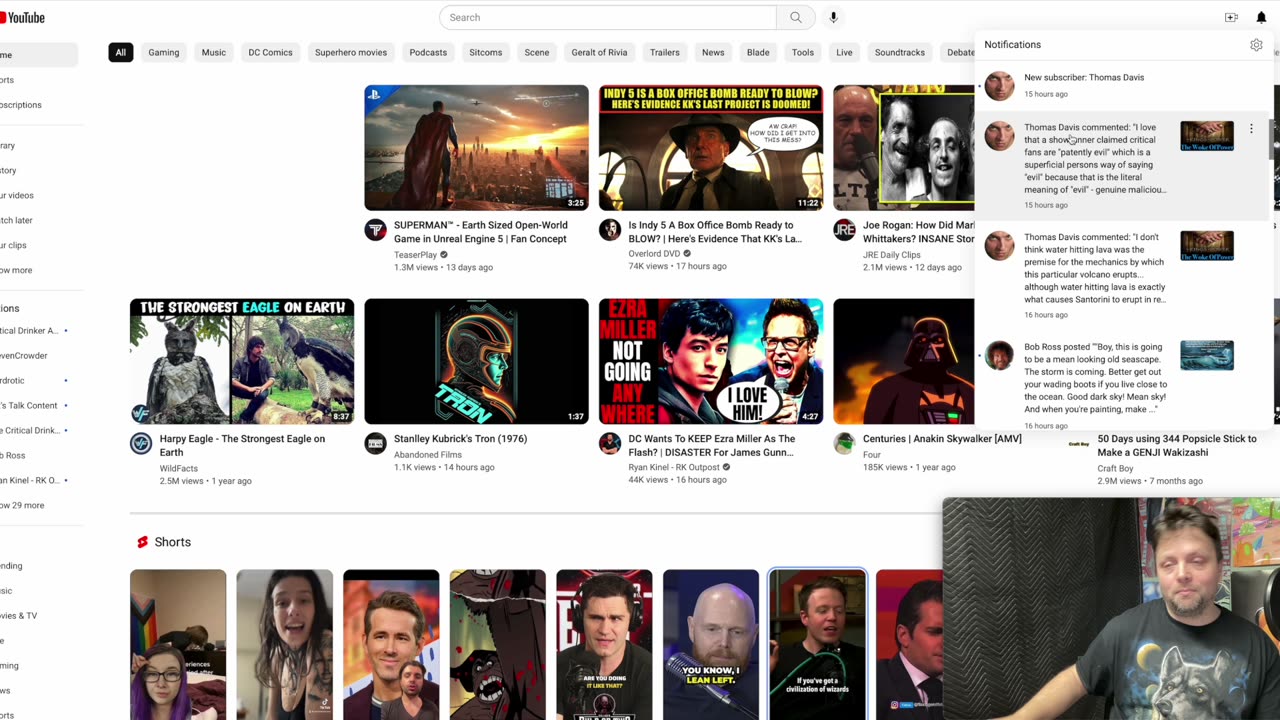Click Bob Ross avatar in notifications
This screenshot has height=720, width=1280.
tap(999, 355)
